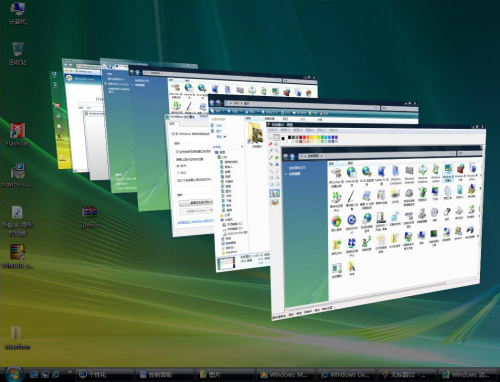This screenshot has height=382, width=500.
Task: Select the Free-Form Select tool in Paint
Action: tap(270, 137)
